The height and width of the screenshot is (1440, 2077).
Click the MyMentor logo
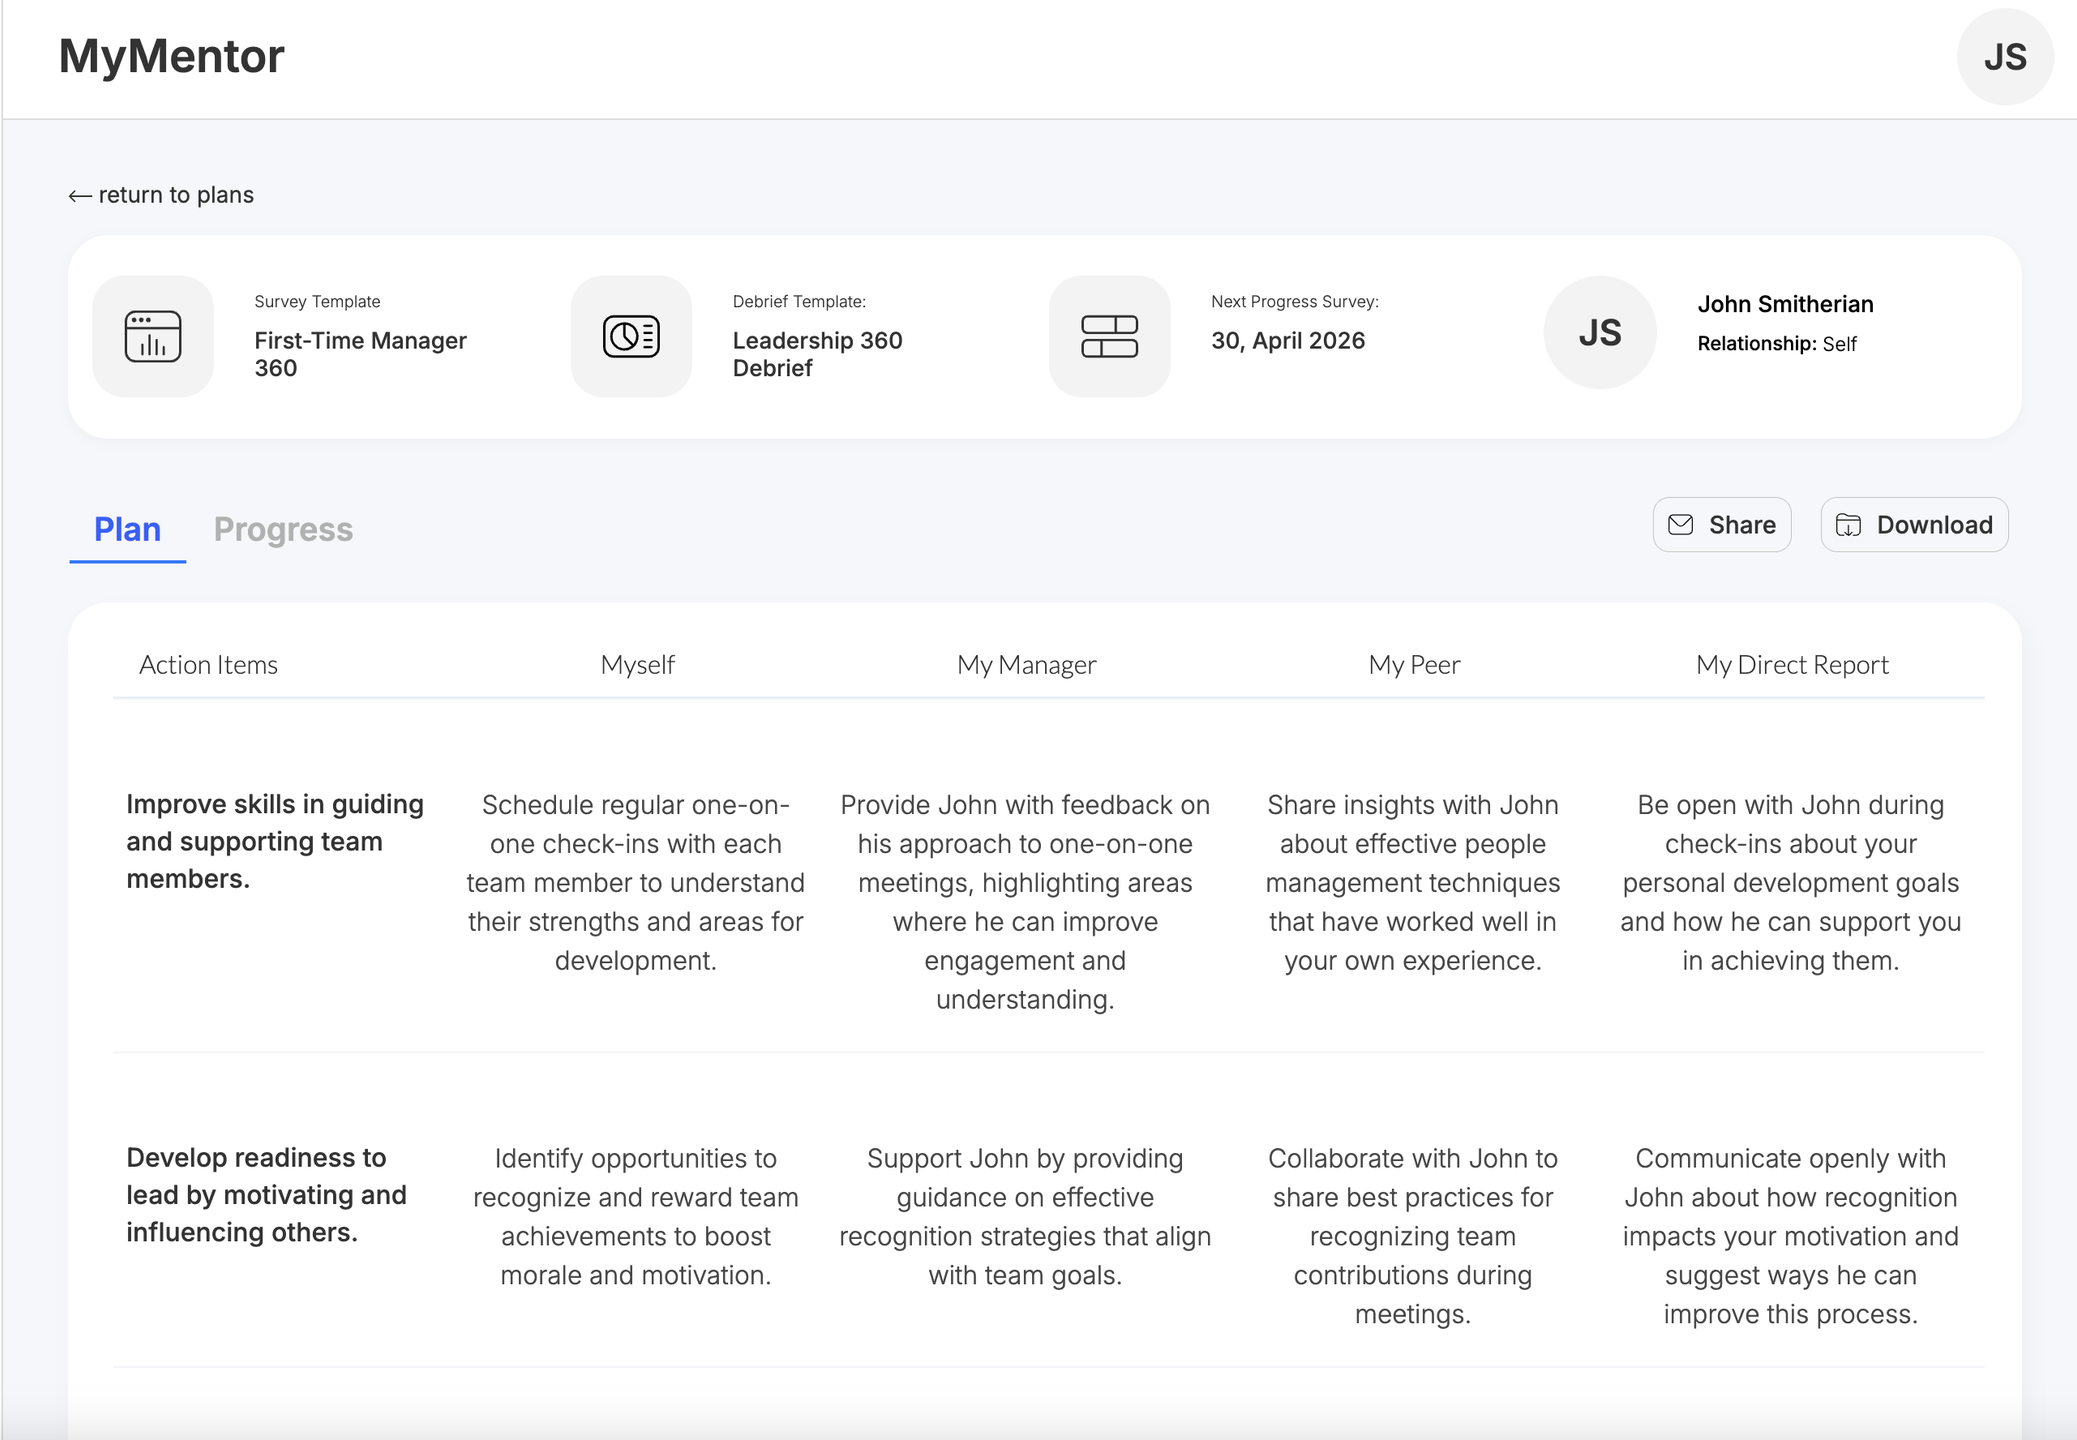(x=171, y=56)
